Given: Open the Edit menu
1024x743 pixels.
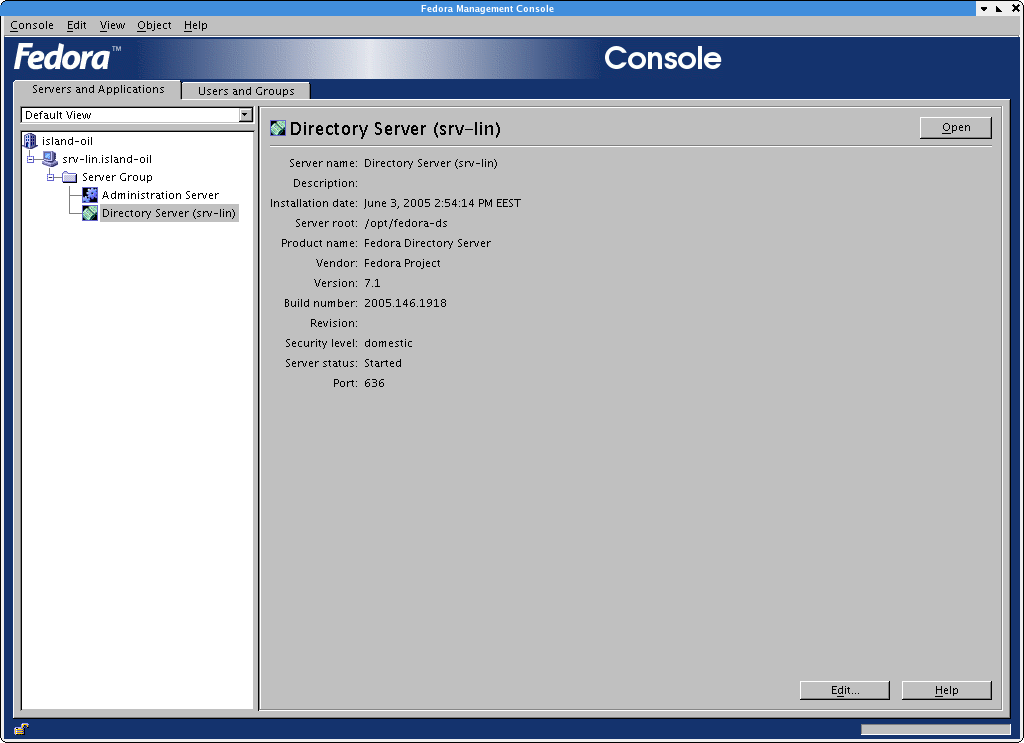Looking at the screenshot, I should 76,25.
